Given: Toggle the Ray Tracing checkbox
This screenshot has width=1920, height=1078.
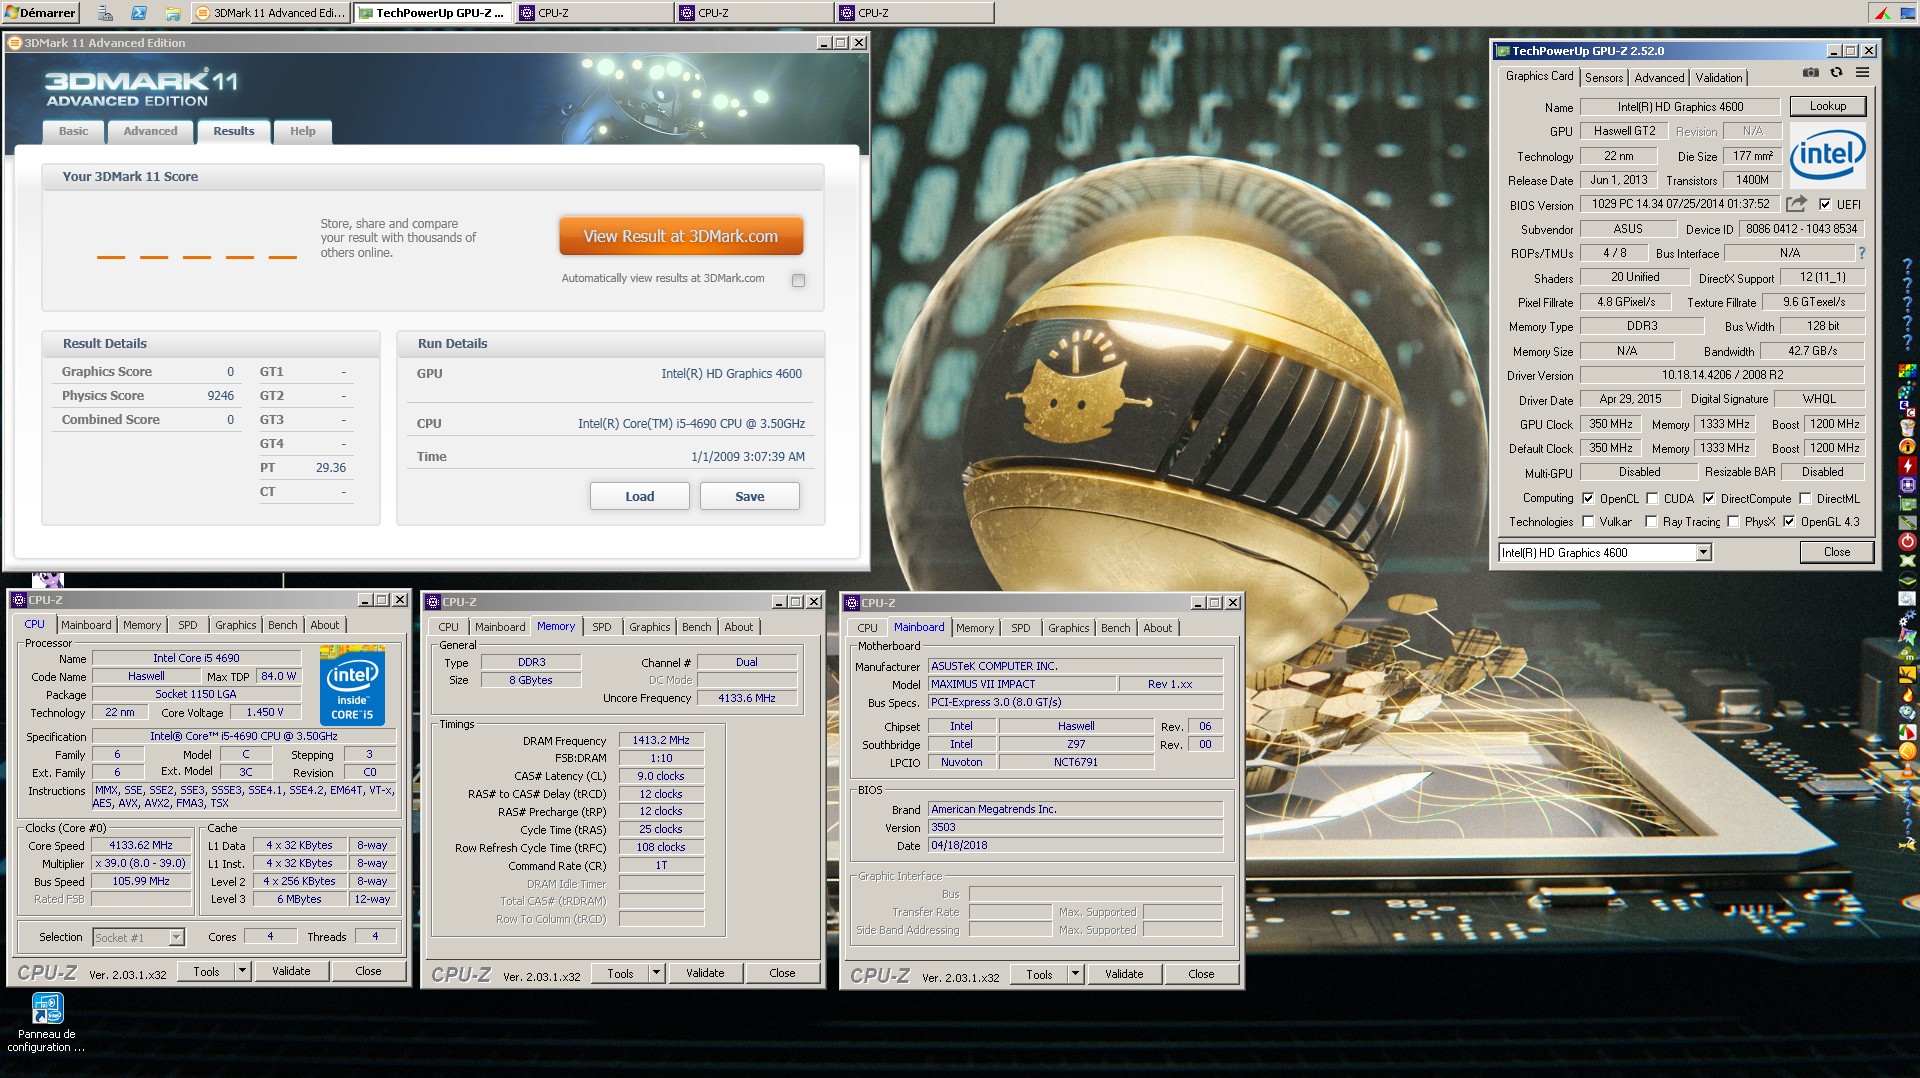Looking at the screenshot, I should 1652,521.
